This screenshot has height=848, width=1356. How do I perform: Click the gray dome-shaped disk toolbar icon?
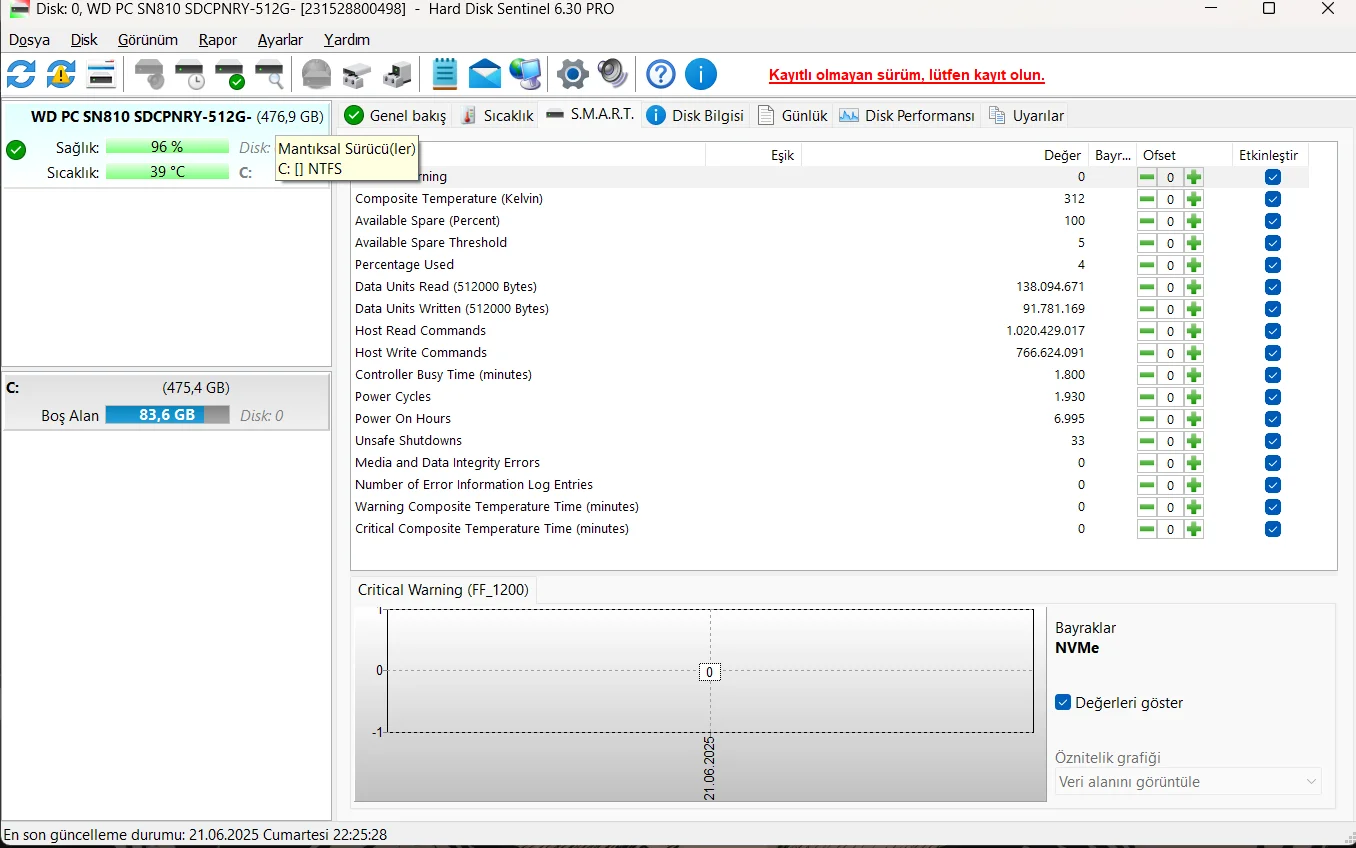(x=316, y=74)
